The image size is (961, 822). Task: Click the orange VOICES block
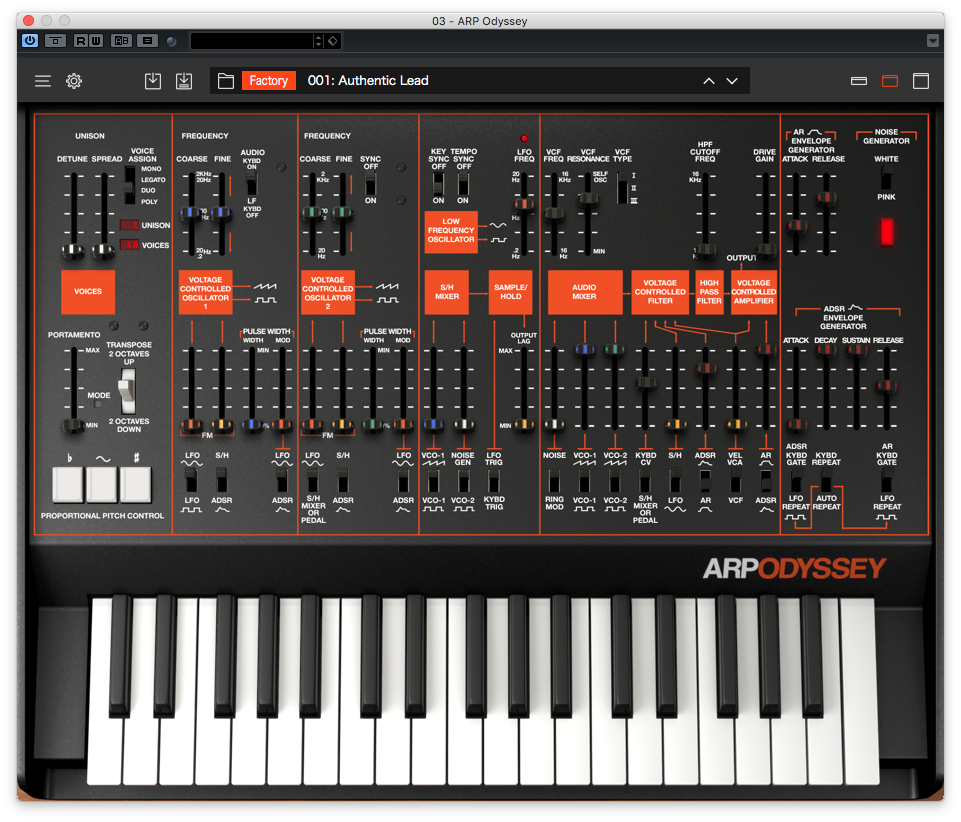tap(88, 292)
